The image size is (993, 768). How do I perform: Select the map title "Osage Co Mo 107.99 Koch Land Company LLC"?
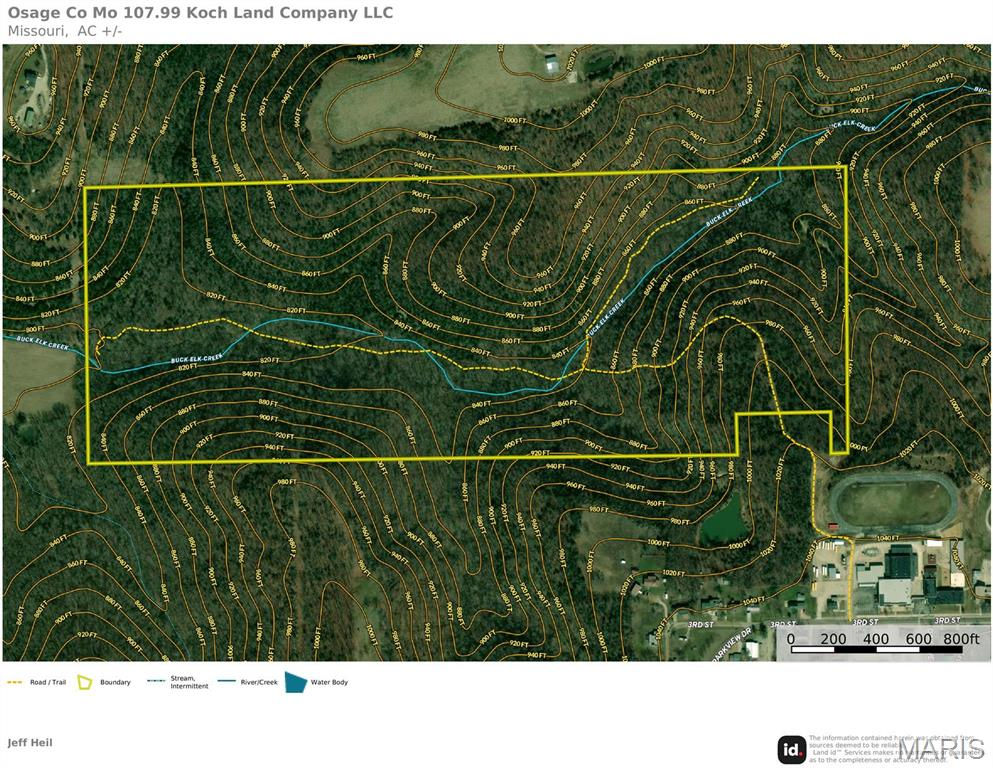[x=200, y=12]
